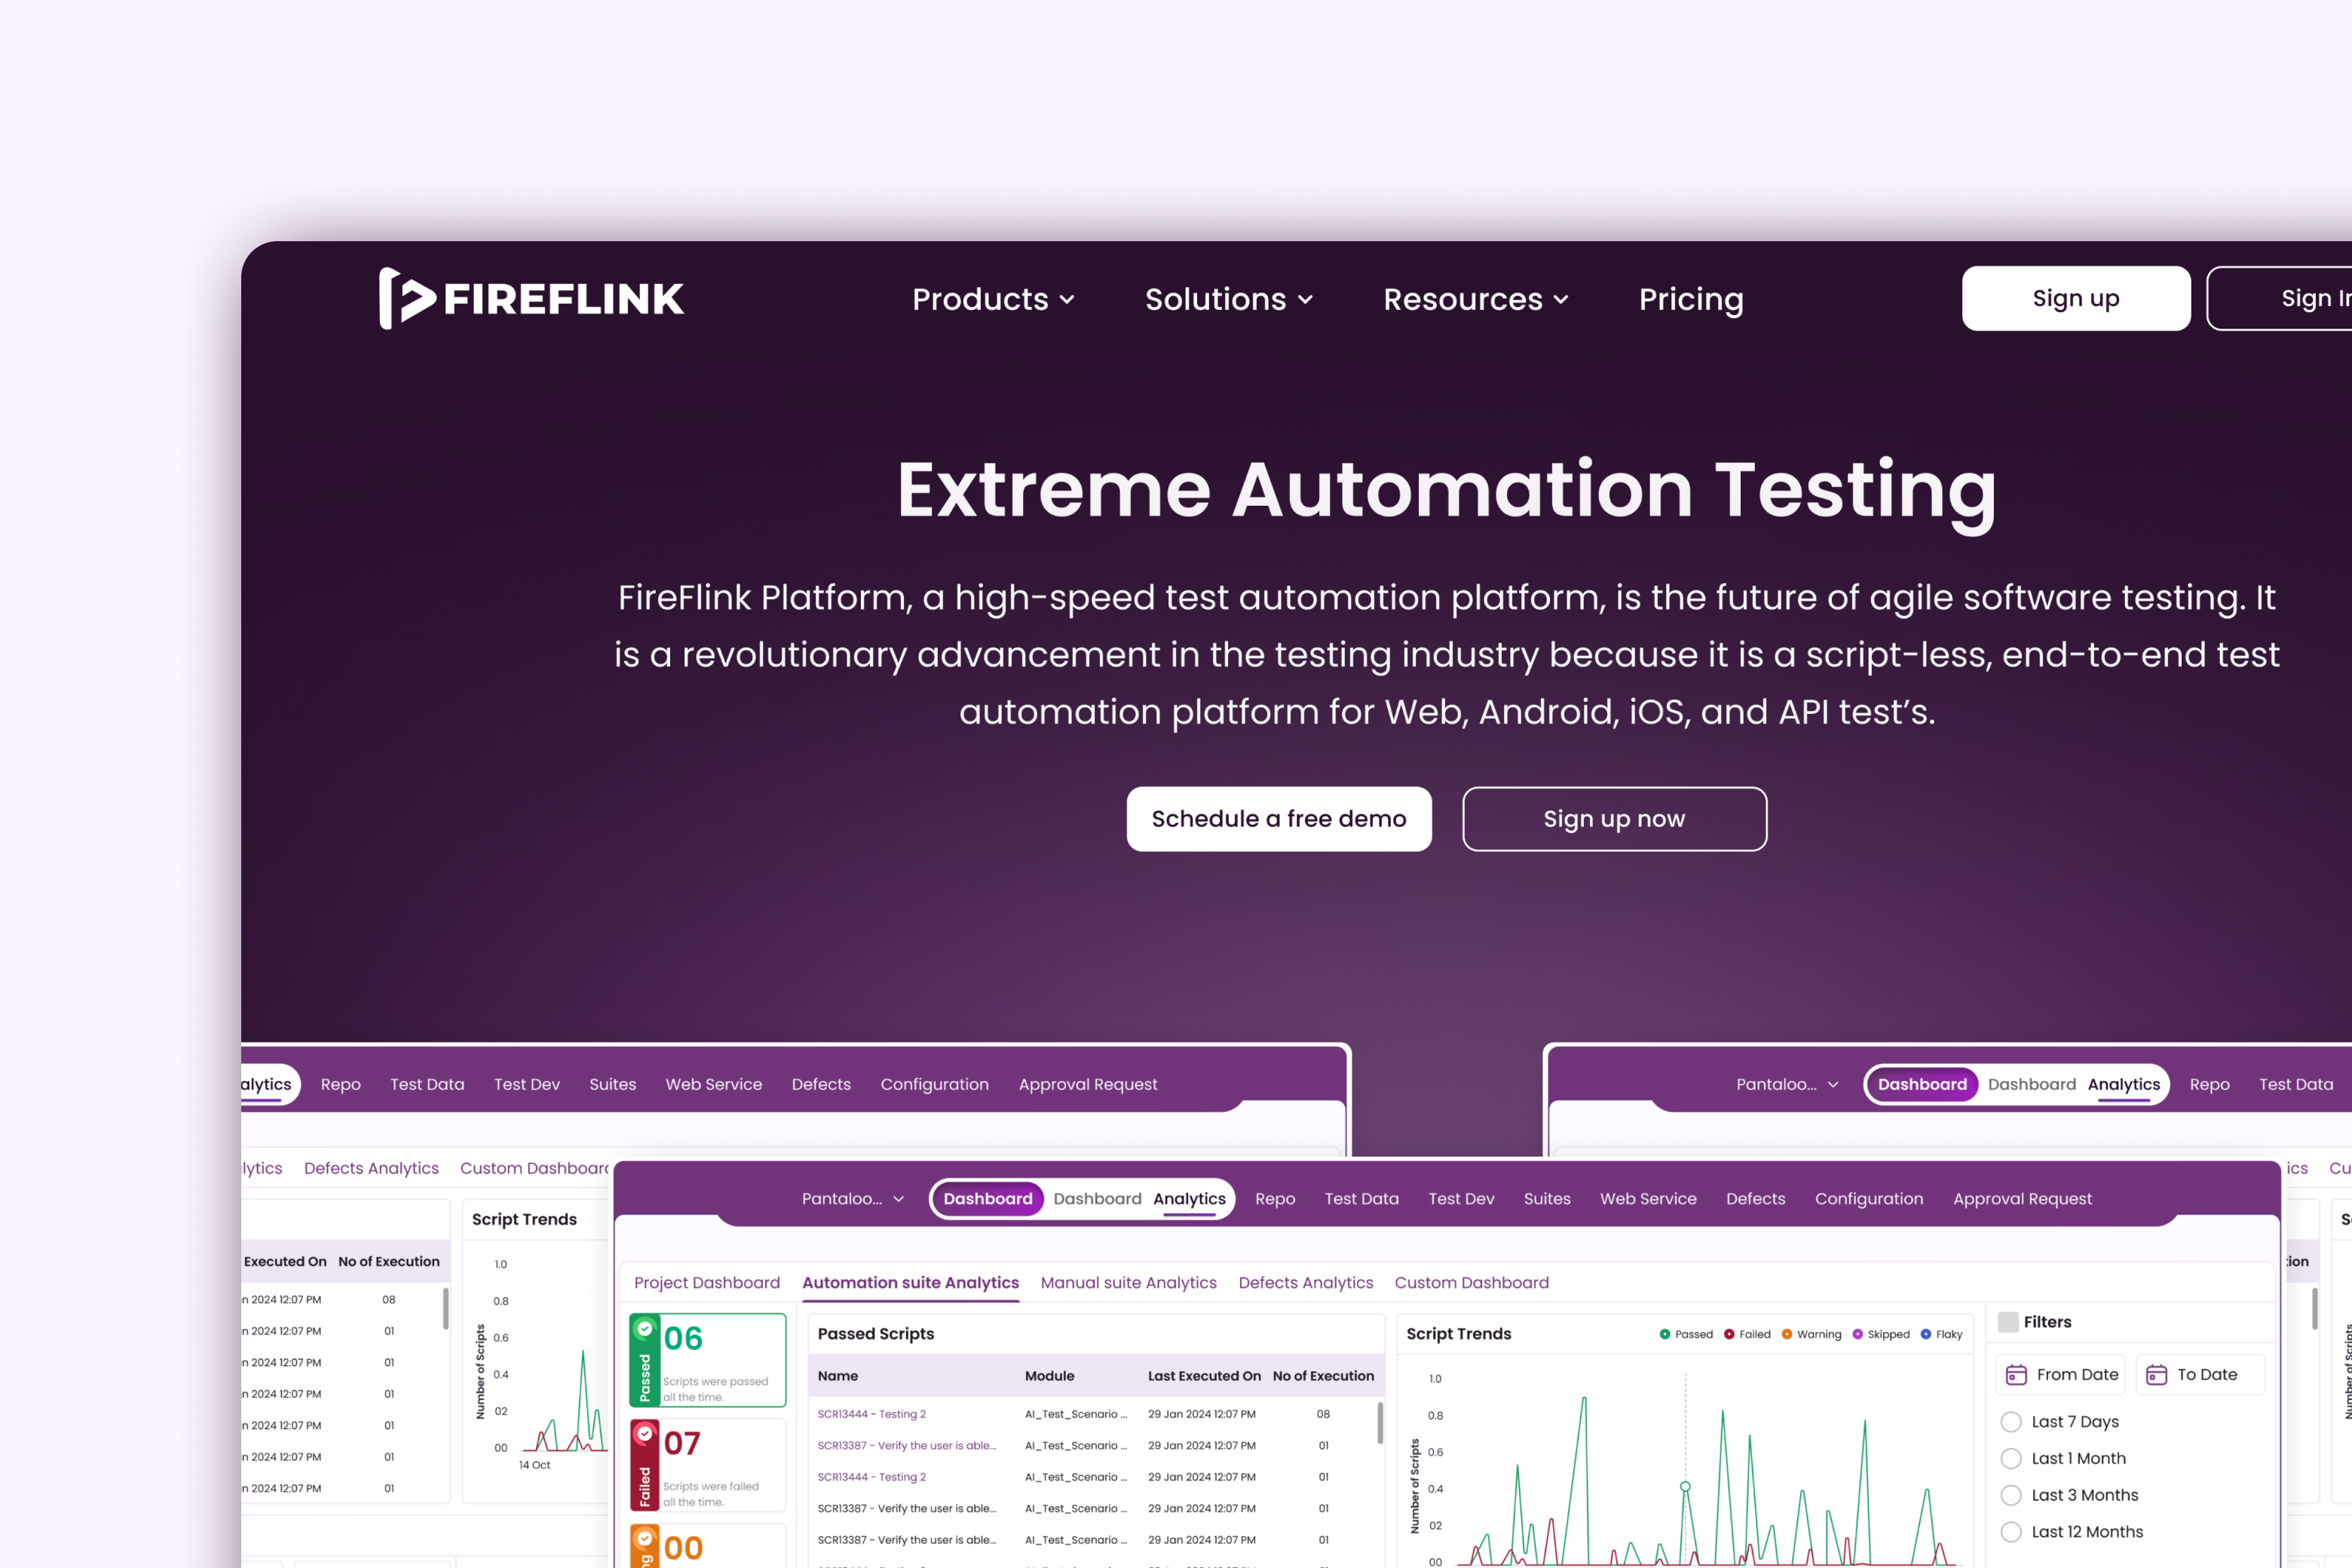
Task: Click No of Execution header in Passed Scripts
Action: tap(1323, 1376)
